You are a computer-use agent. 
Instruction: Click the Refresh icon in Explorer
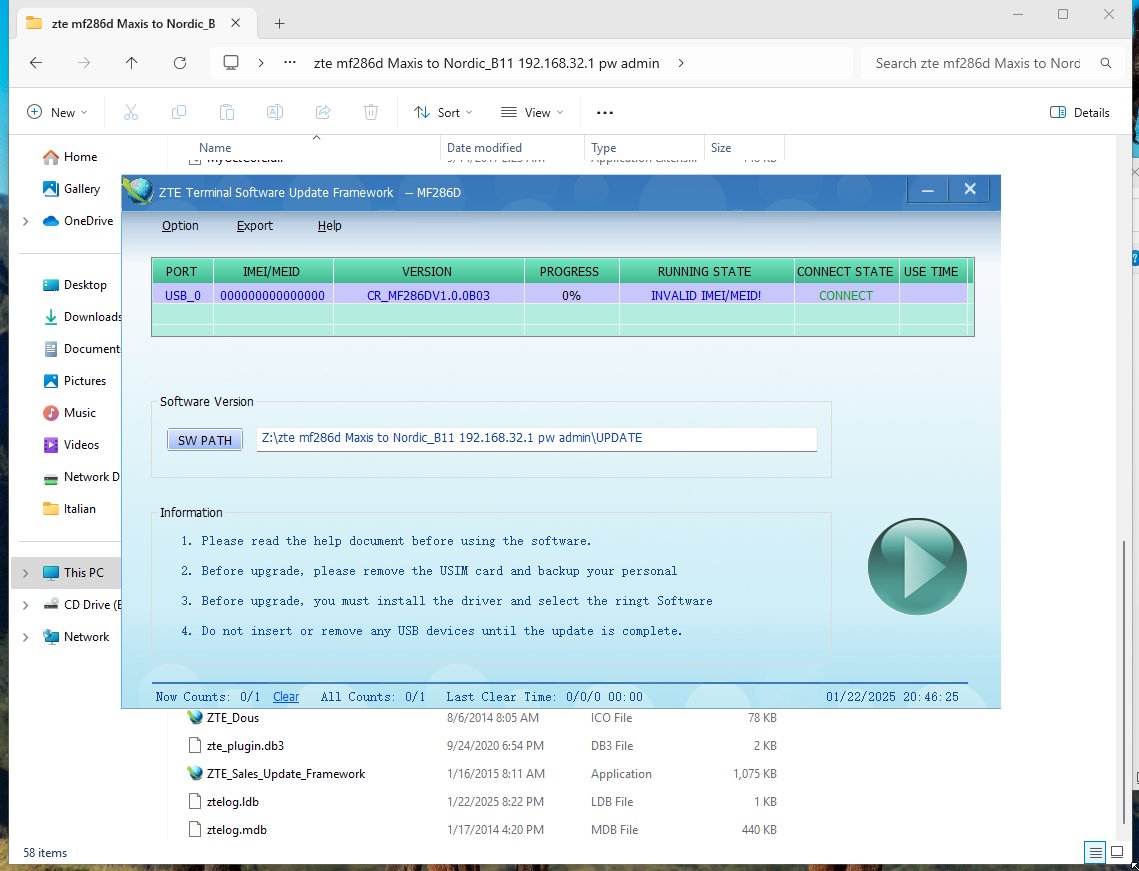(x=180, y=63)
